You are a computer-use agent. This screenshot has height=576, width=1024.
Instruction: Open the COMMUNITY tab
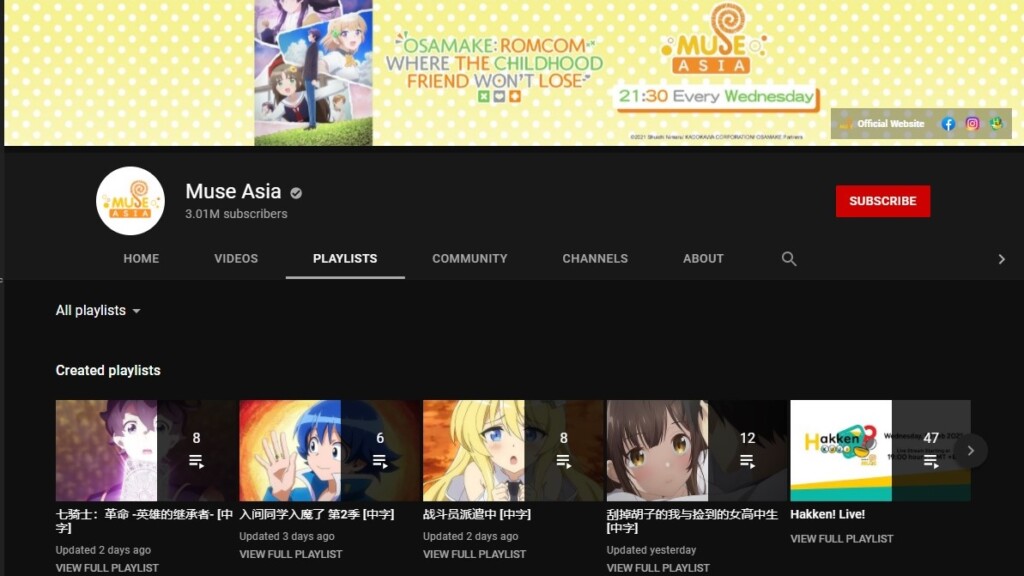pos(470,259)
